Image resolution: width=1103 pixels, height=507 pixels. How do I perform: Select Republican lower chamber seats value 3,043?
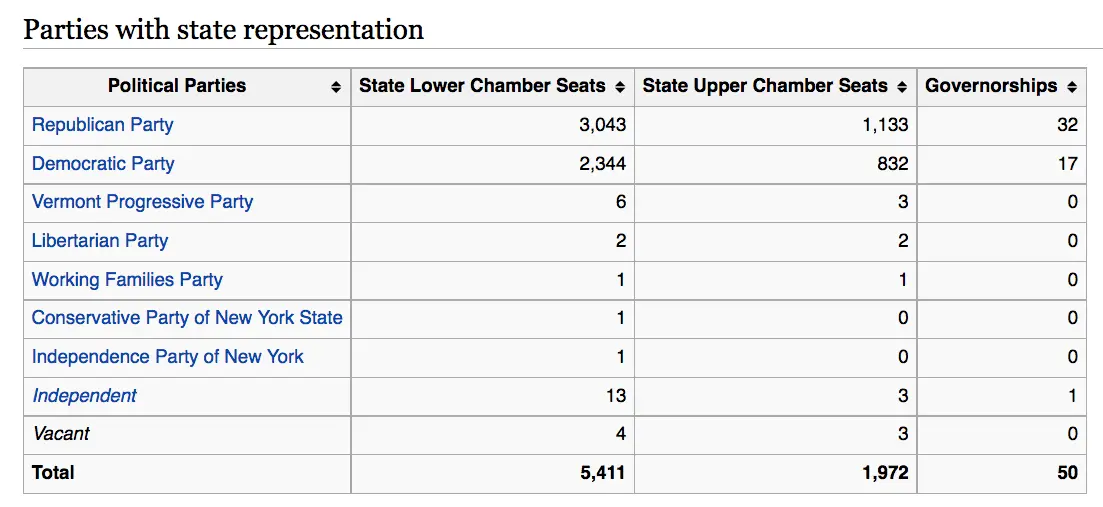tap(602, 125)
